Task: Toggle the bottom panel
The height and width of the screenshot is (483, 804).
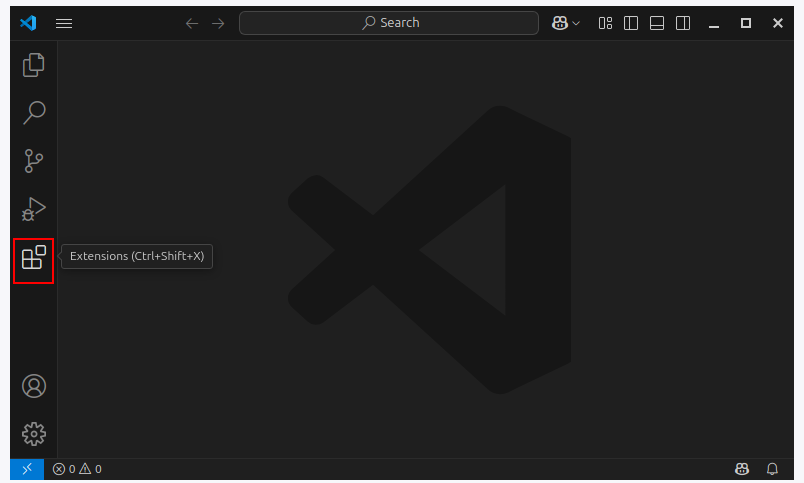Action: (x=657, y=23)
